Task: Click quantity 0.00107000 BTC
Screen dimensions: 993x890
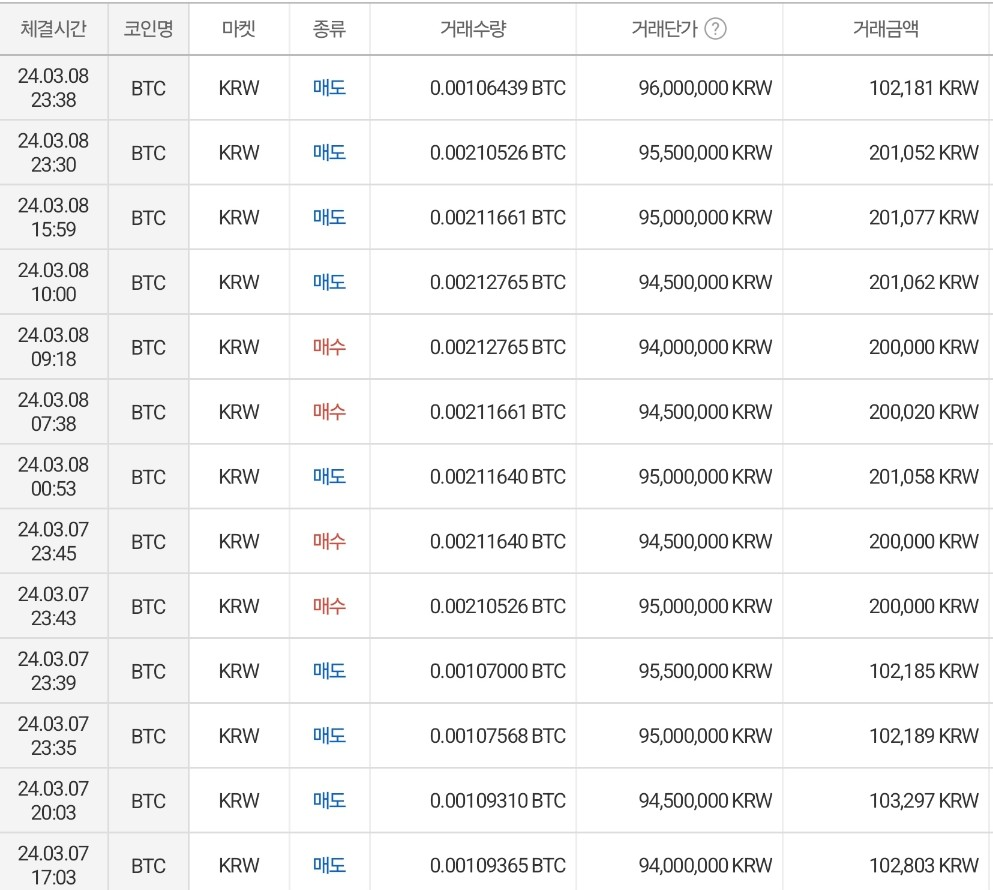Action: point(498,671)
